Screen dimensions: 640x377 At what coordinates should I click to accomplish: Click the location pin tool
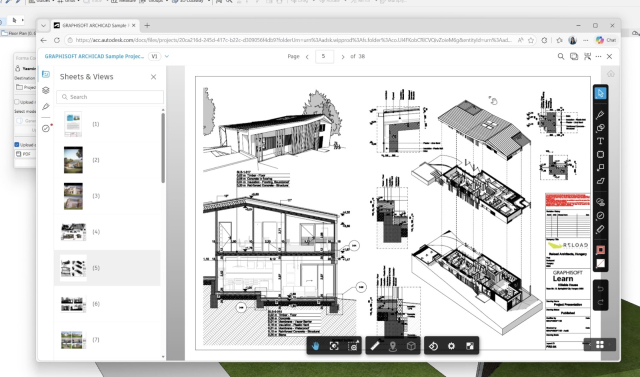pyautogui.click(x=393, y=346)
